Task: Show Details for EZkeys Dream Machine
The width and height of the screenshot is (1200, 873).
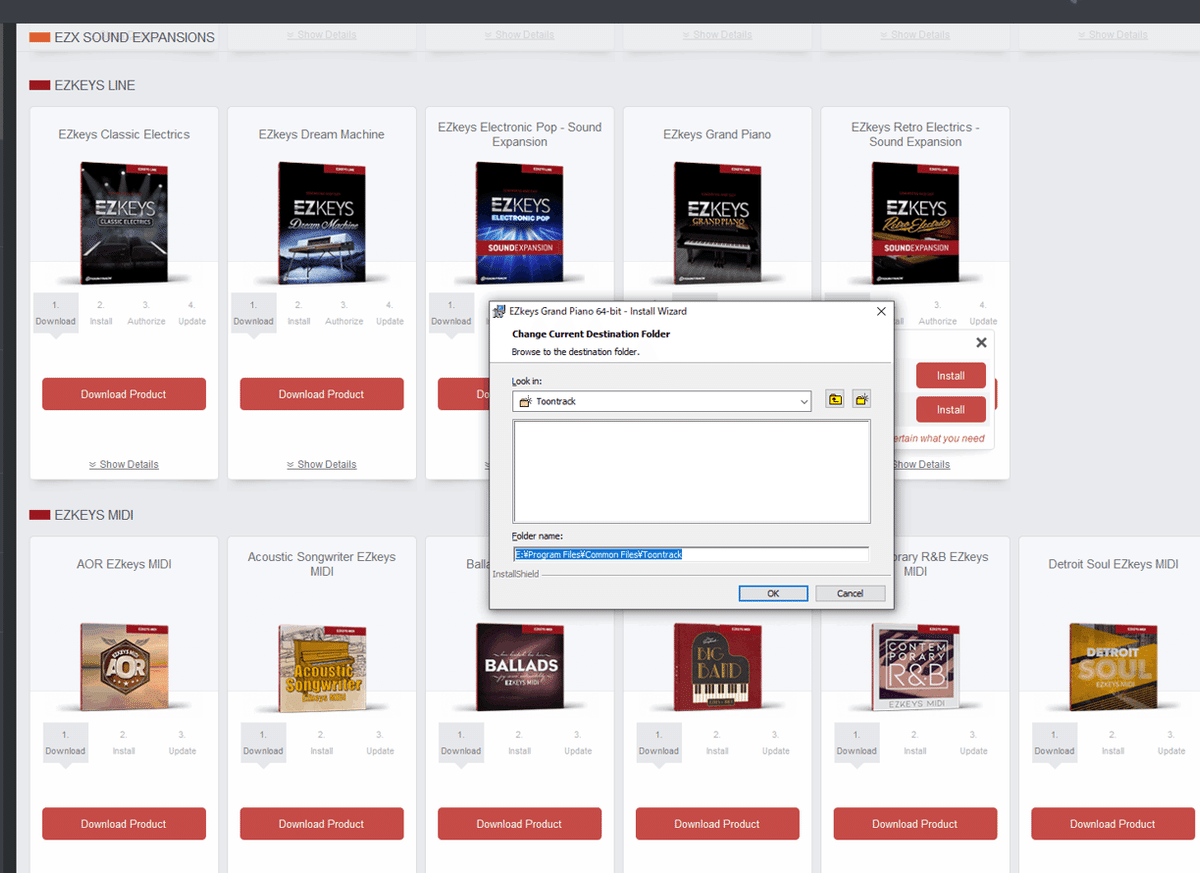Action: pos(322,464)
